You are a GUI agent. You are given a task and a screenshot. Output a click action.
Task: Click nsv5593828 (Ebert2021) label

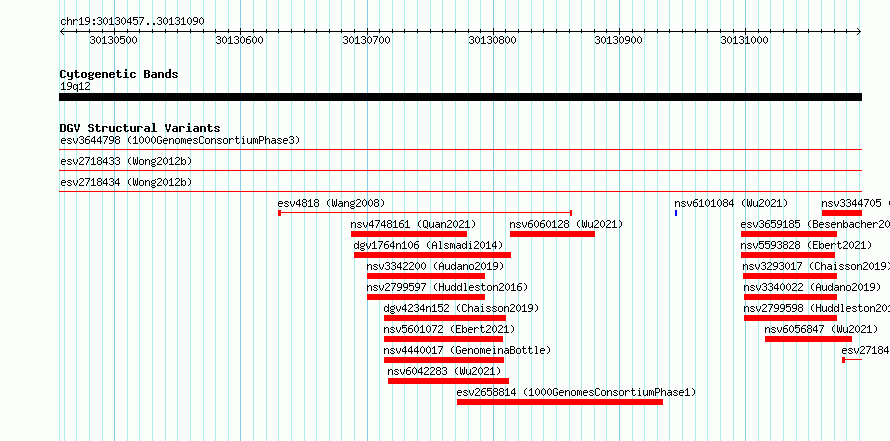[806, 245]
